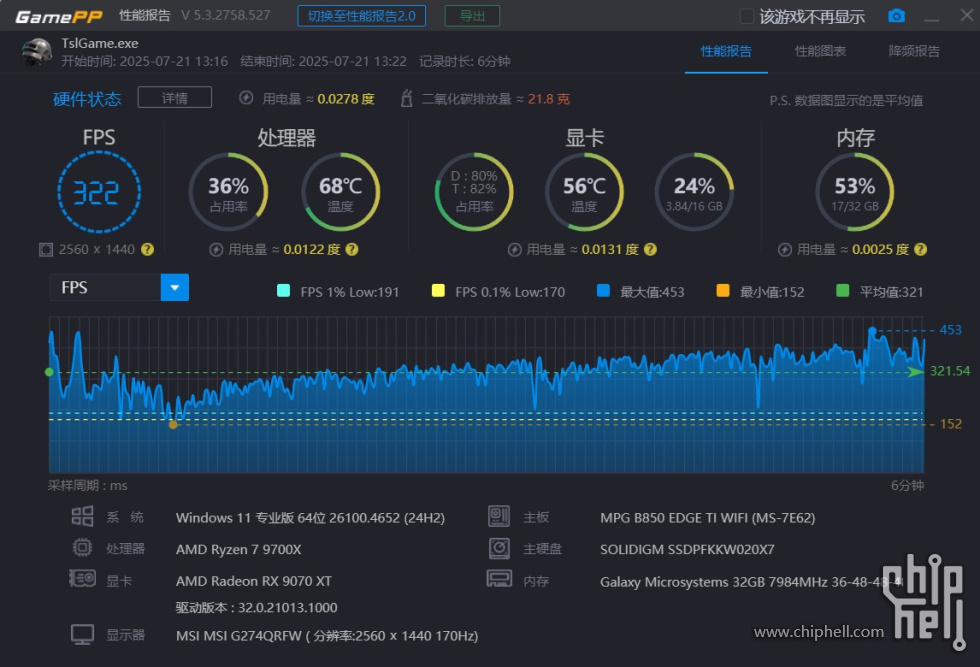Click the 显示器 monitor icon

click(82, 634)
